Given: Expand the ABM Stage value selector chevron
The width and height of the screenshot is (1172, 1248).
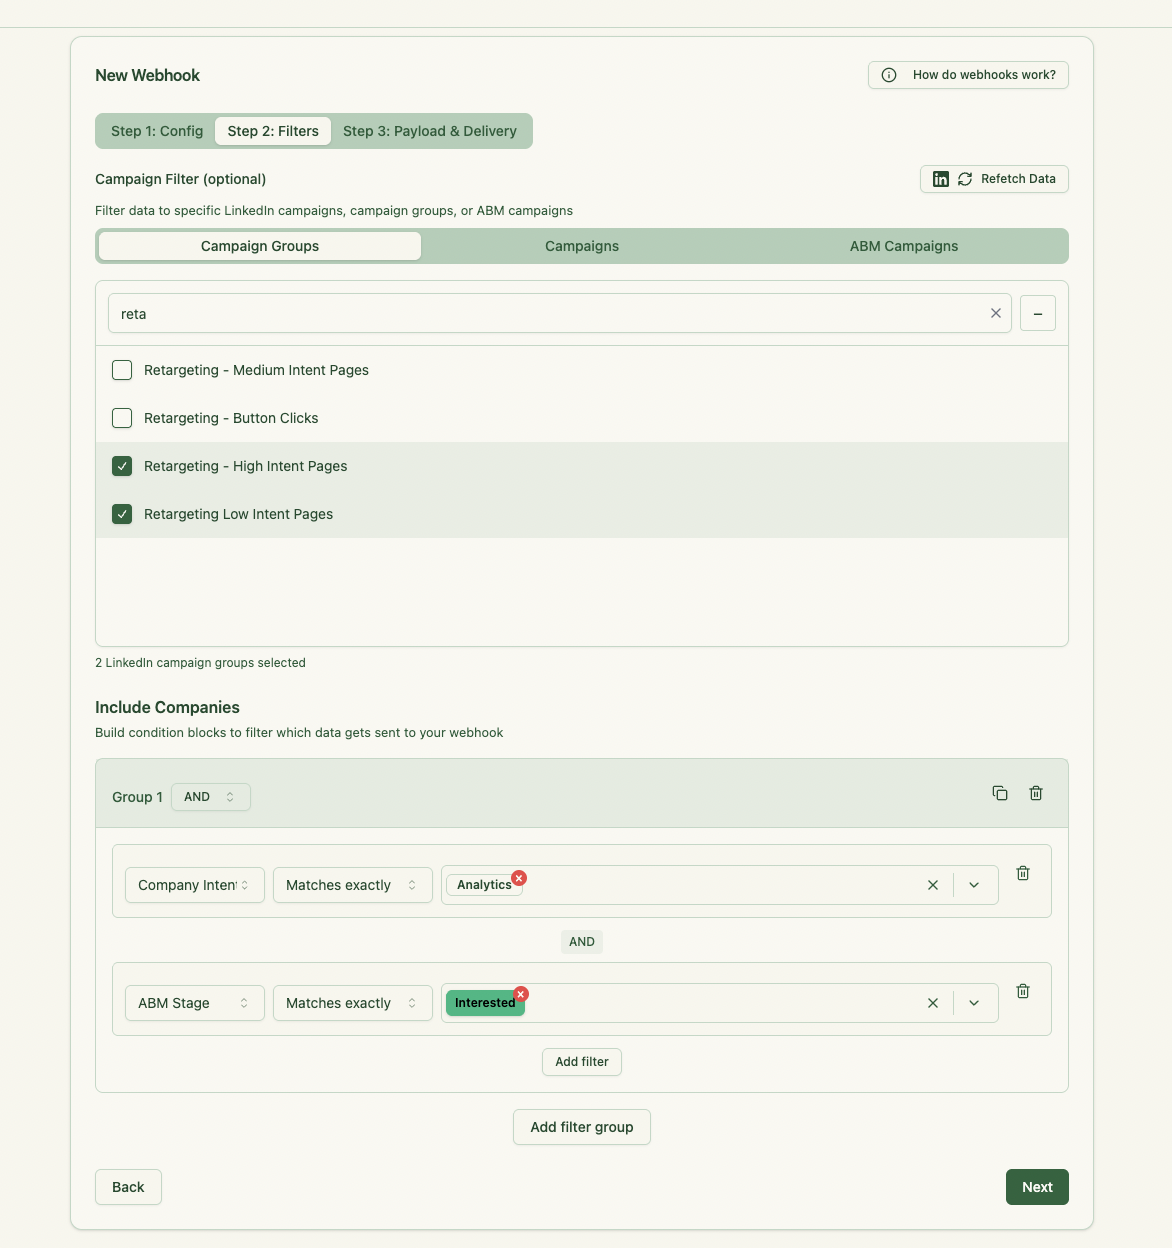Looking at the screenshot, I should (x=974, y=1003).
